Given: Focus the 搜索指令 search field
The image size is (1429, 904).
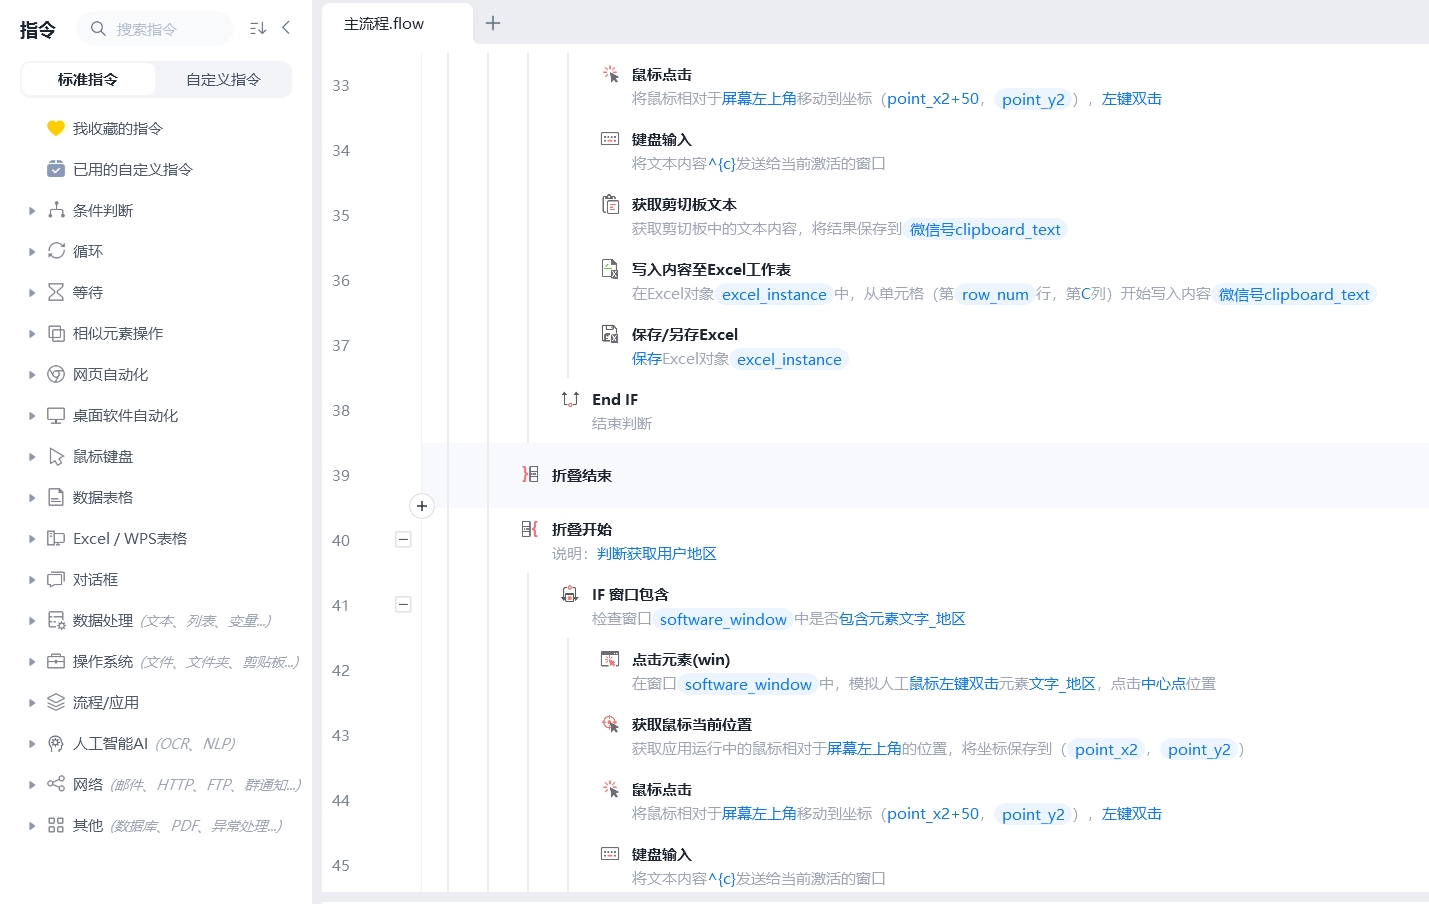Looking at the screenshot, I should click(x=155, y=29).
